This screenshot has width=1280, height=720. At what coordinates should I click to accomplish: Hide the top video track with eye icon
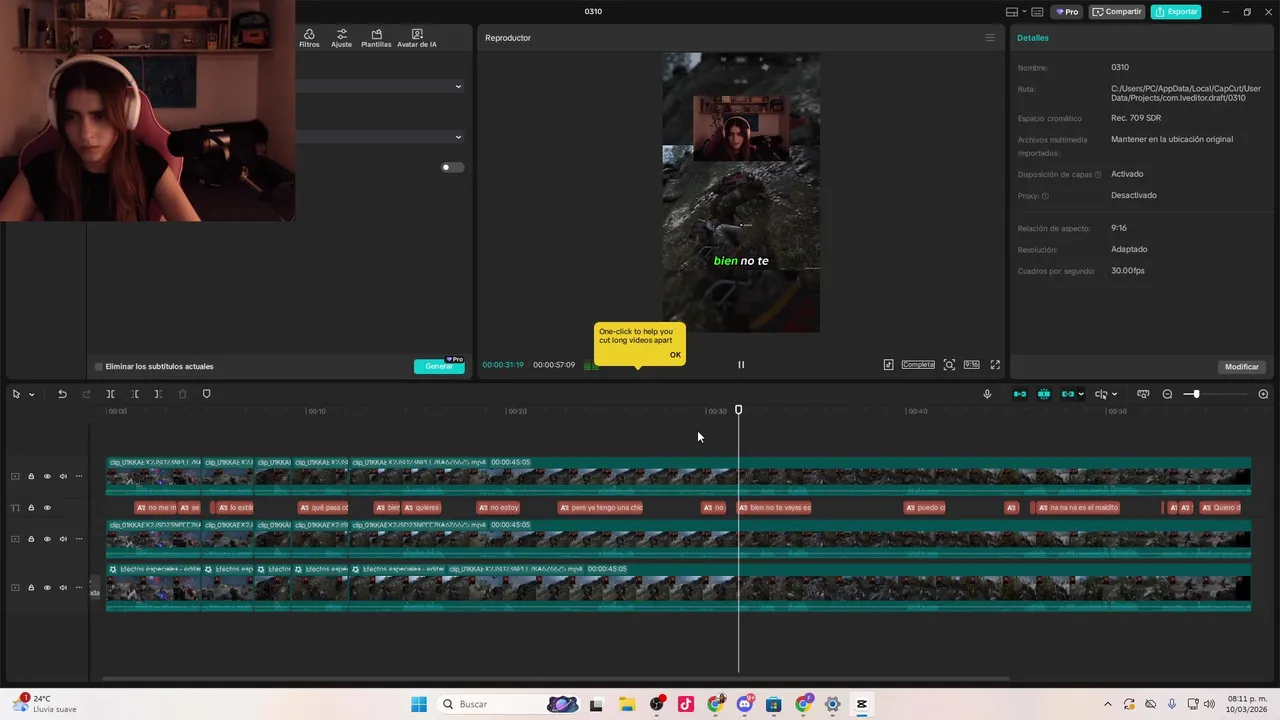click(47, 476)
